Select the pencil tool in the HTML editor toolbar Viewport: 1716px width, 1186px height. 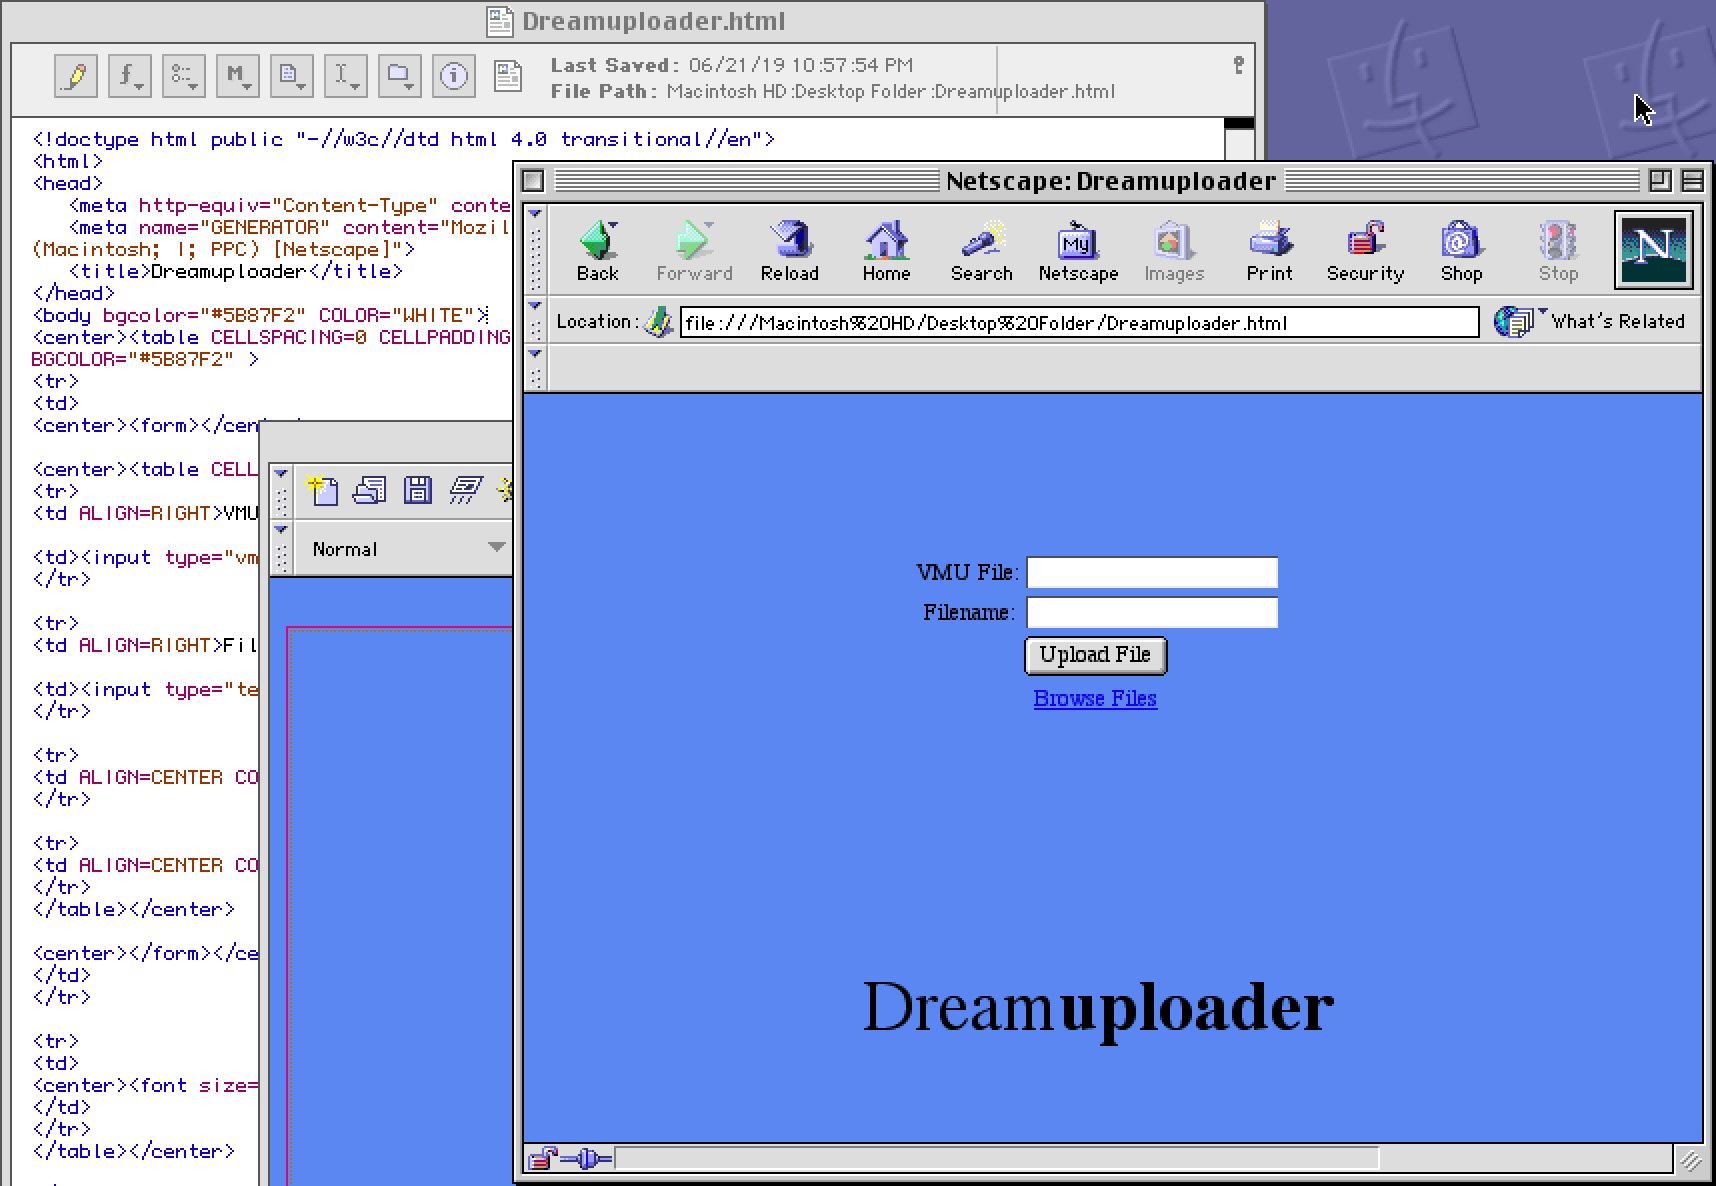(x=75, y=75)
